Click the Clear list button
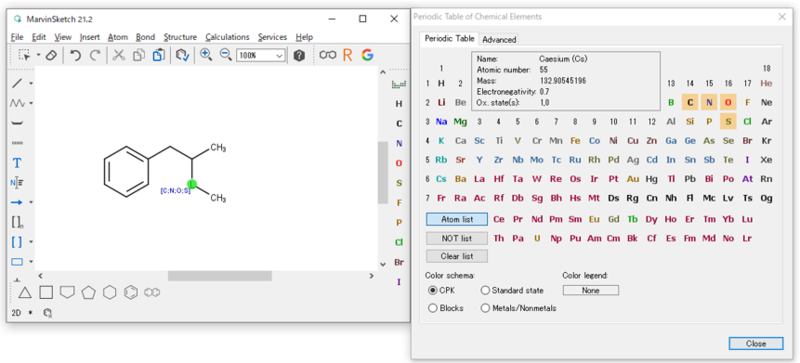 pyautogui.click(x=457, y=256)
